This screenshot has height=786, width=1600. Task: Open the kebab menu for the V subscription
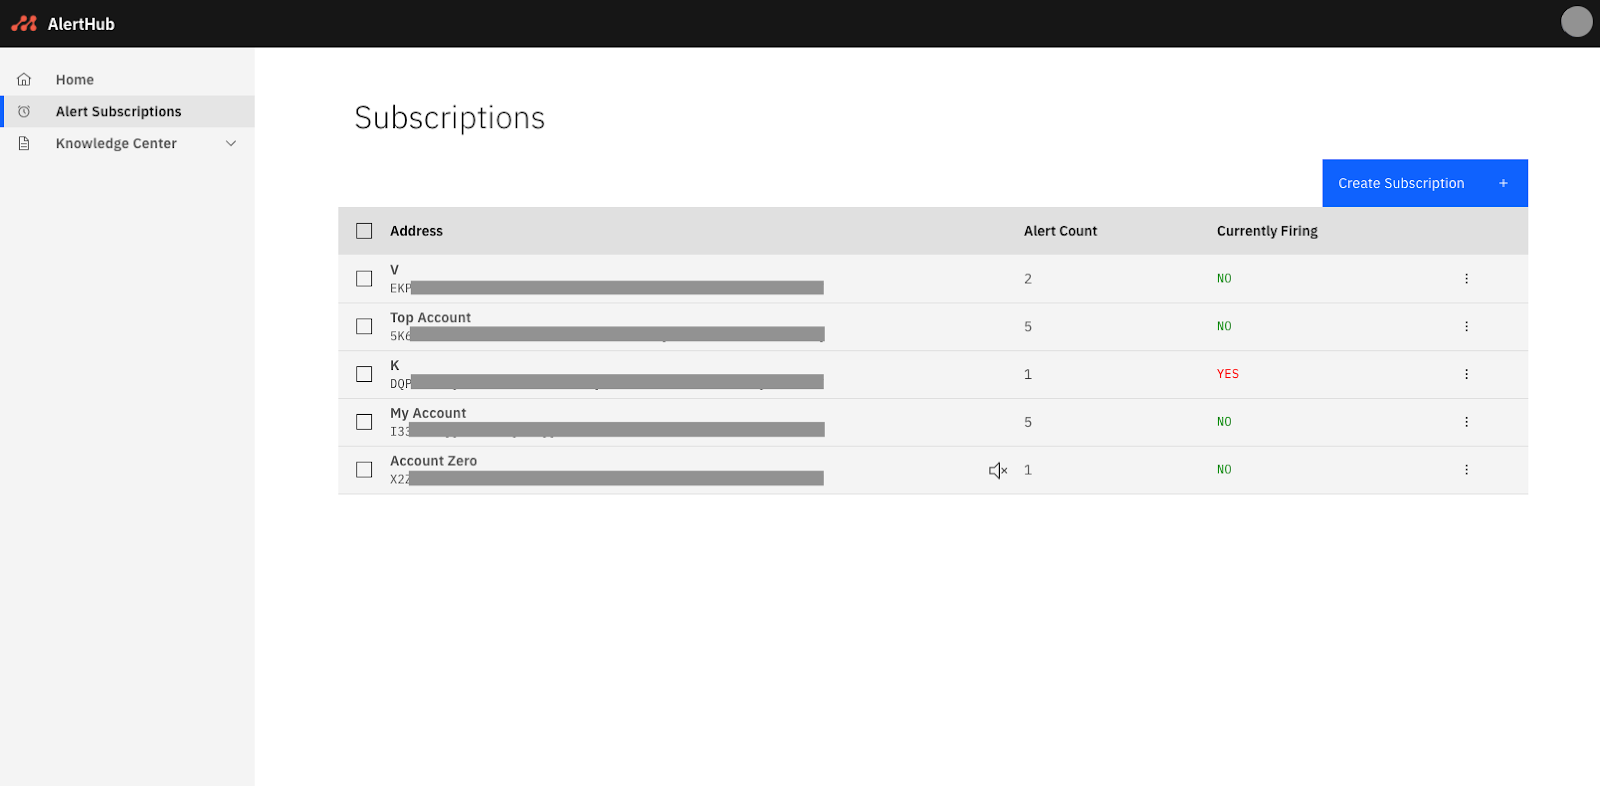tap(1466, 278)
